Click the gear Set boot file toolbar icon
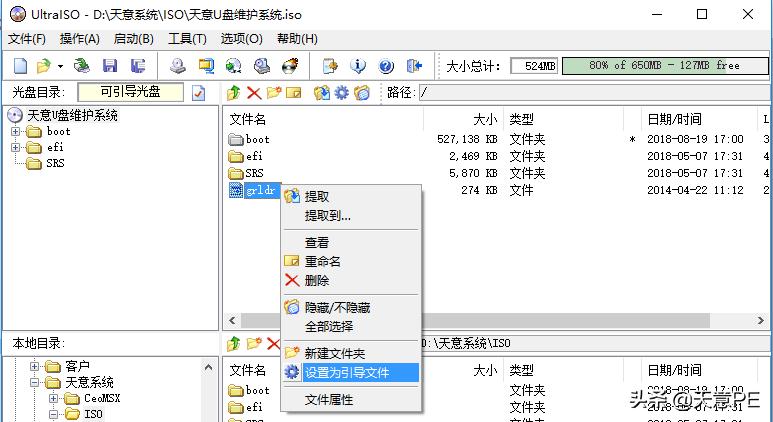The height and width of the screenshot is (422, 773). [x=342, y=92]
